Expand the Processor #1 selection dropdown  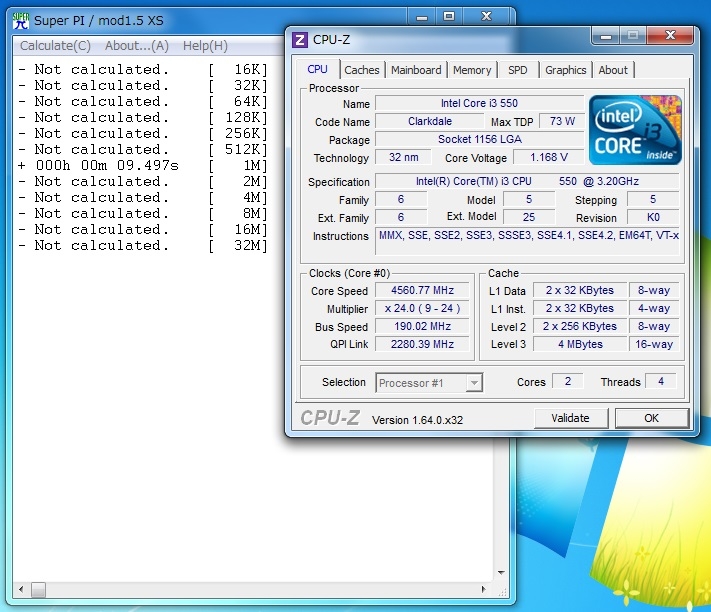coord(474,383)
